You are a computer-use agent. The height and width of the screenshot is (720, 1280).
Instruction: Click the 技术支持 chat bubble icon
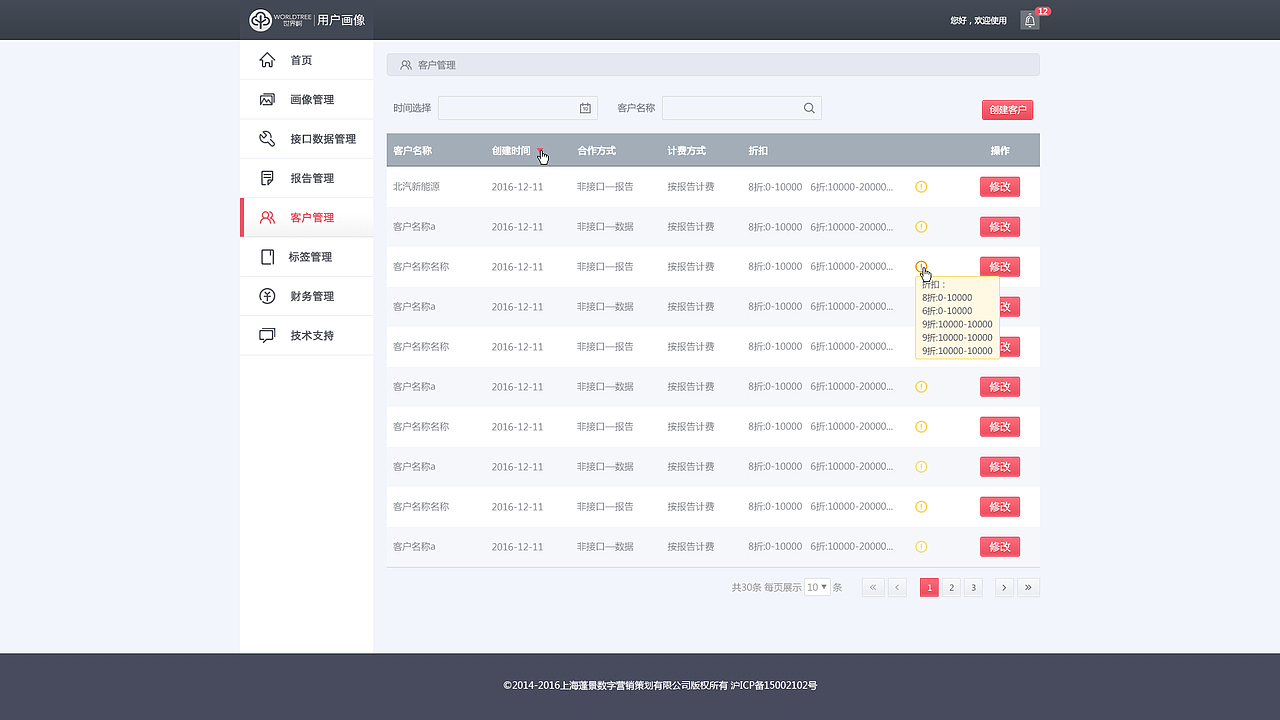[266, 336]
